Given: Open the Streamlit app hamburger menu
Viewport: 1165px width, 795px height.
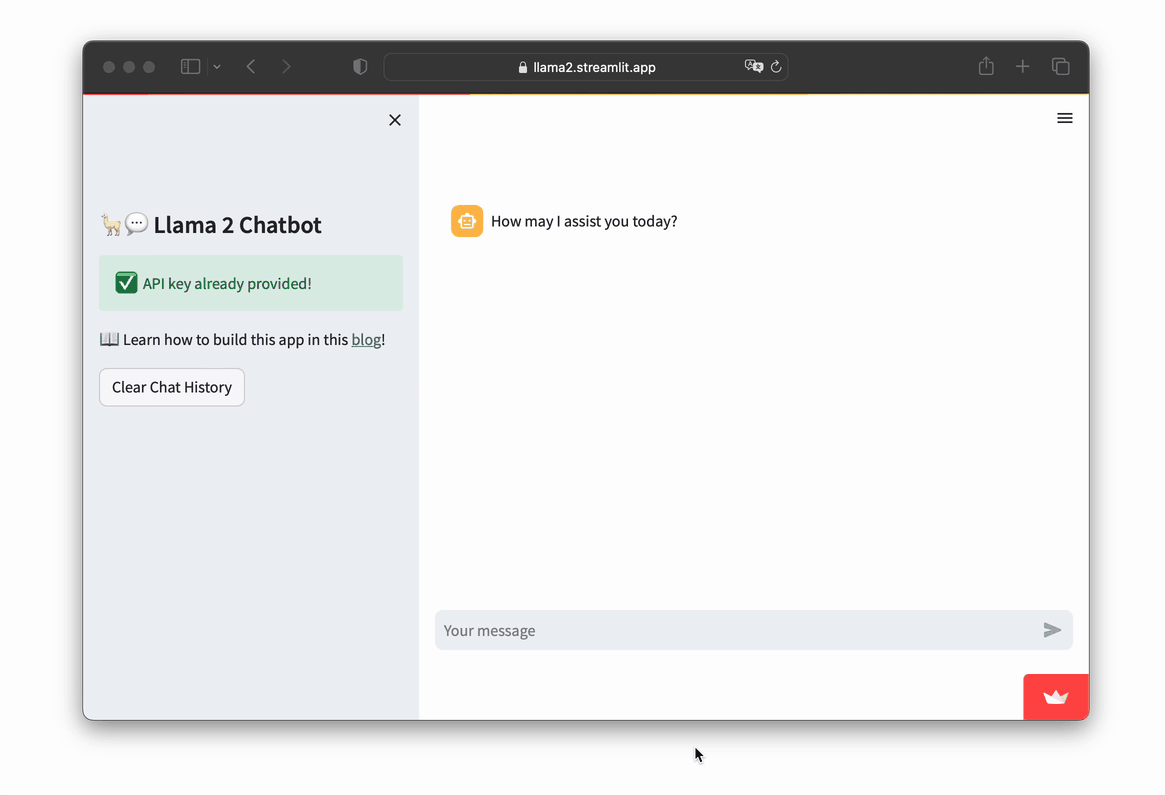Looking at the screenshot, I should (x=1064, y=118).
